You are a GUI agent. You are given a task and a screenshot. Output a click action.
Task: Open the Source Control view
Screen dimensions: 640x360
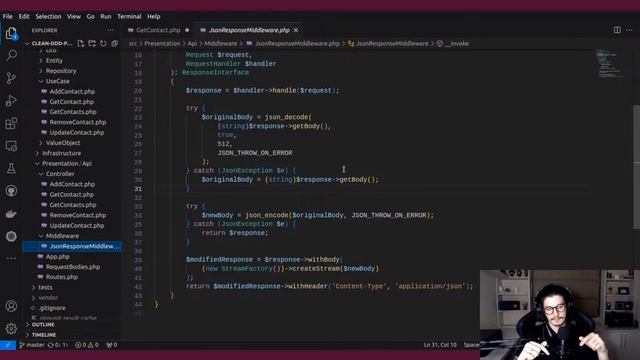click(x=11, y=78)
